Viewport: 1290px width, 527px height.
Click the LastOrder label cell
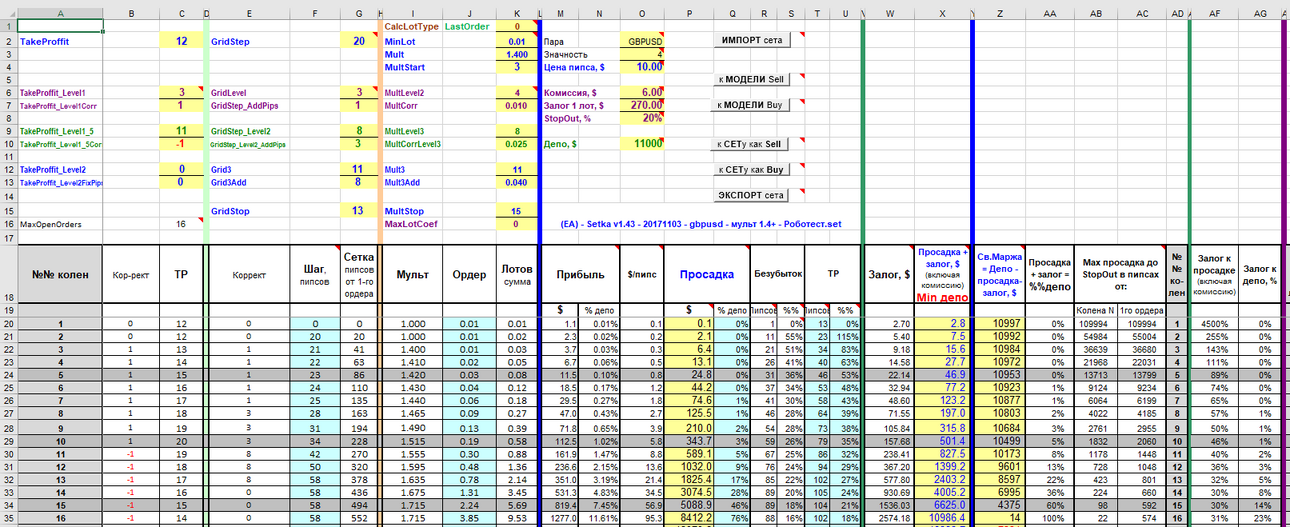[468, 26]
